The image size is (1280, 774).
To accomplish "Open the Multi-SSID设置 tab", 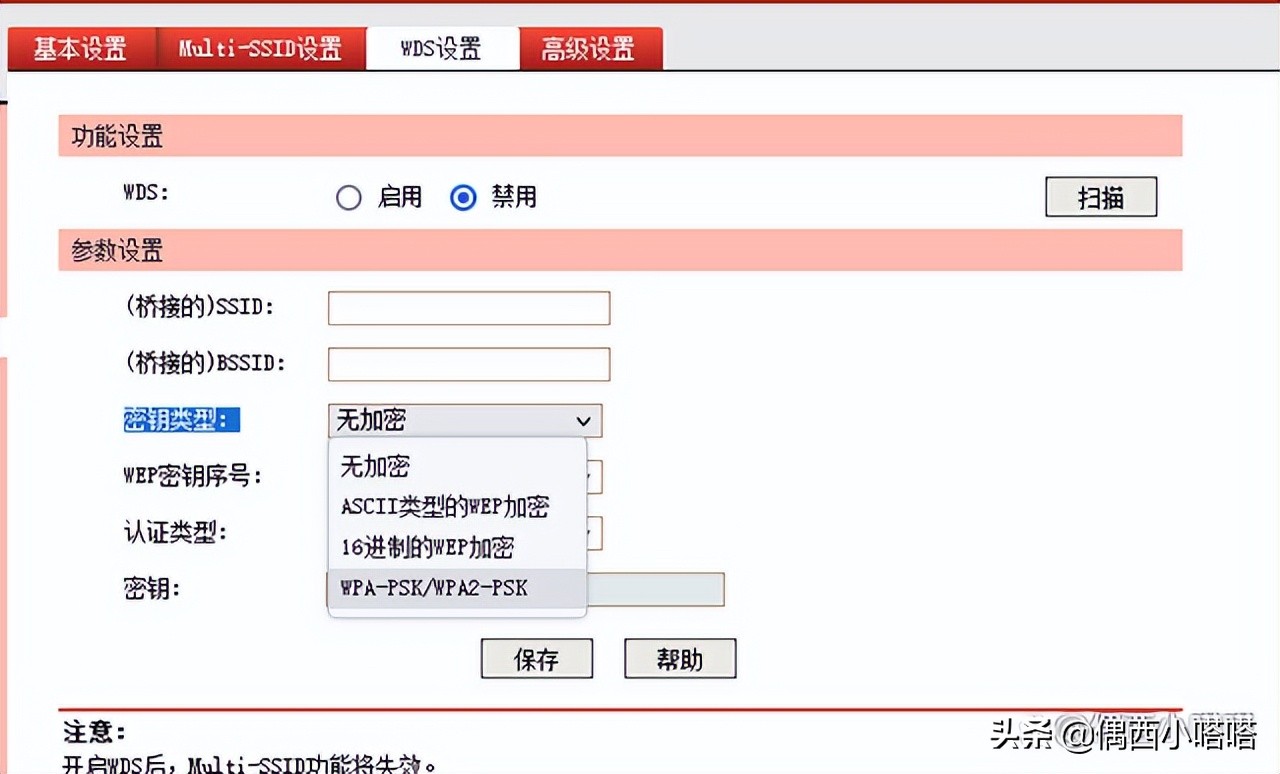I will pos(260,48).
